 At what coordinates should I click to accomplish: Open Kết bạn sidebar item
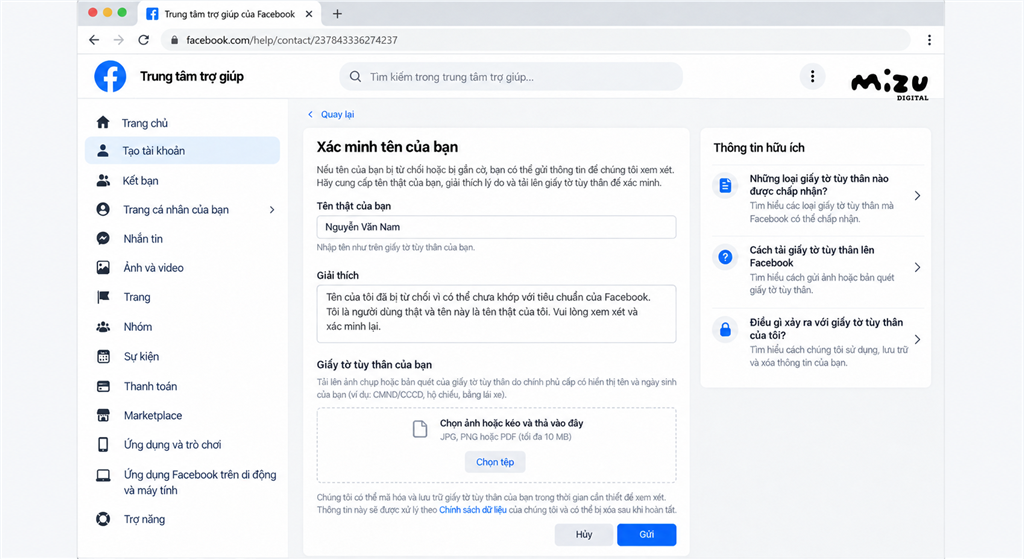click(182, 180)
